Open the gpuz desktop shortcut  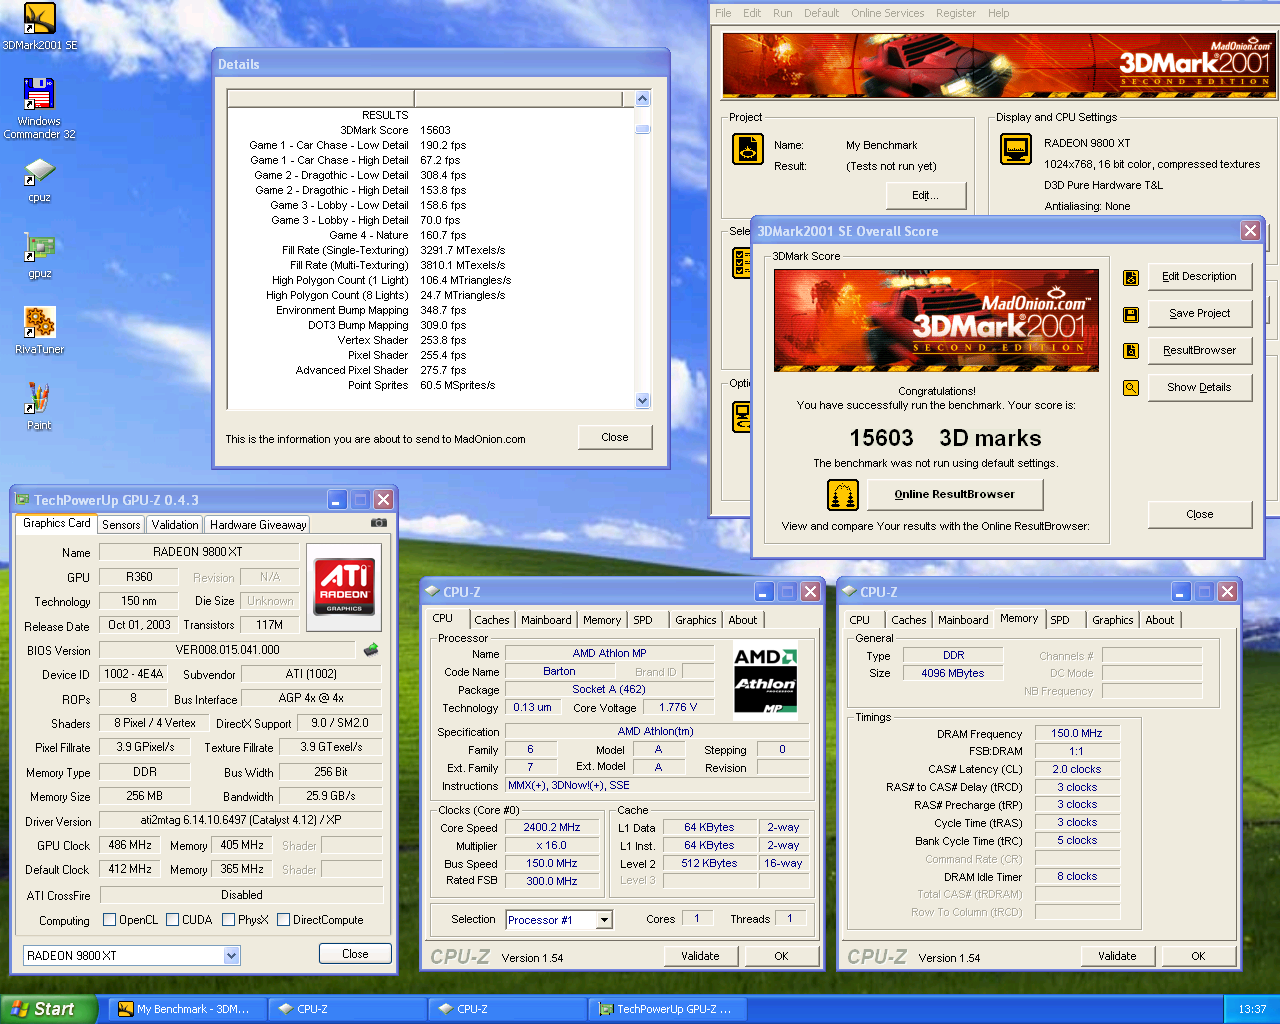point(39,256)
